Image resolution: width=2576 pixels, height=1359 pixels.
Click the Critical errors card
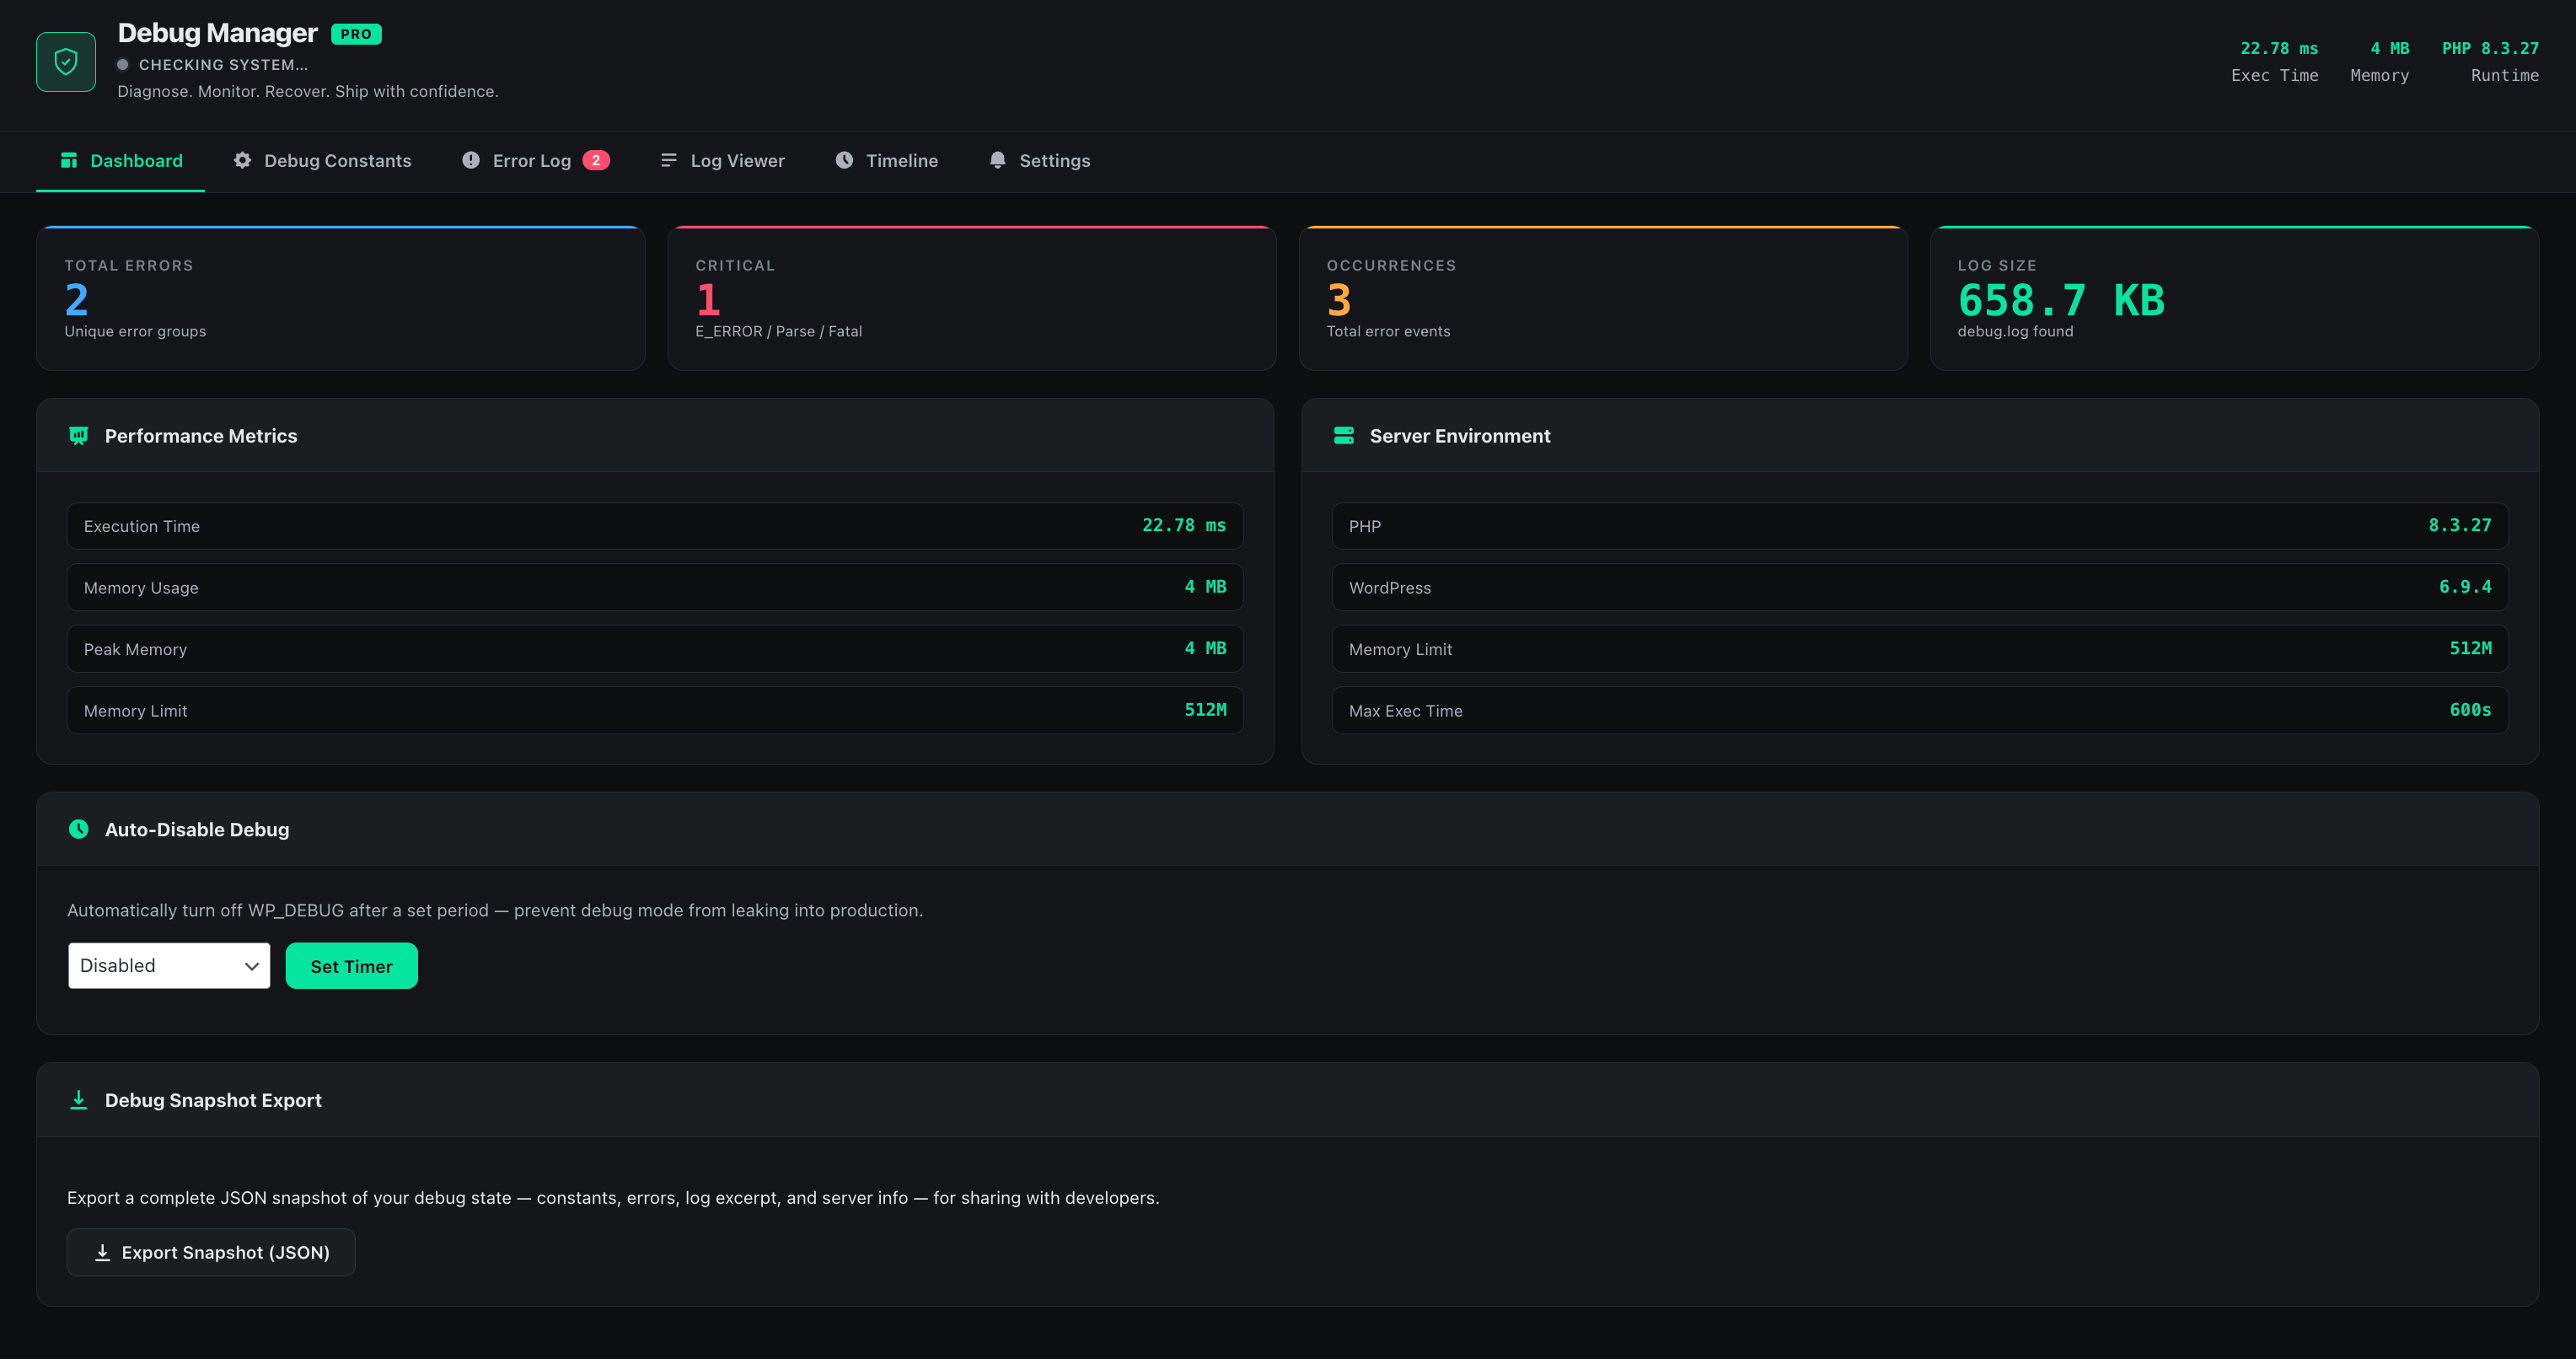pyautogui.click(x=972, y=298)
